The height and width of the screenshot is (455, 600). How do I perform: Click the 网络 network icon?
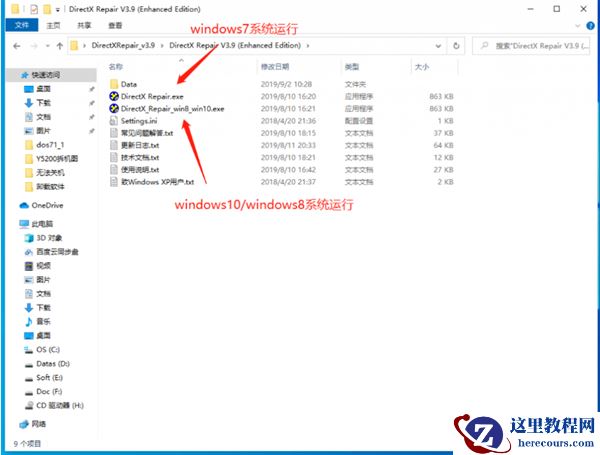(x=24, y=424)
